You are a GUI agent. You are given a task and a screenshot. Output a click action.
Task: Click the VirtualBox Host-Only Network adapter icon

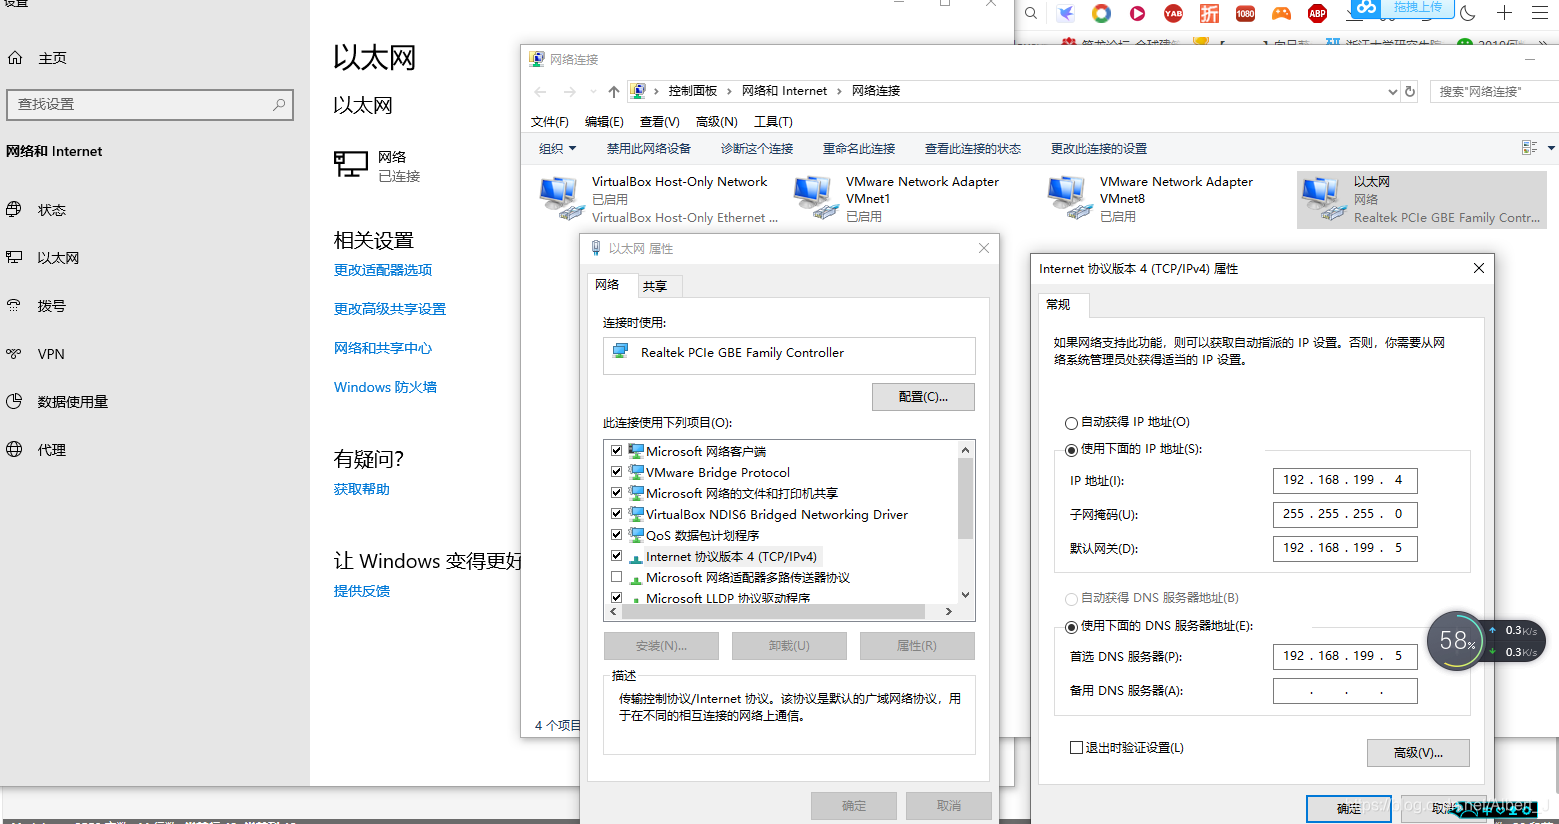561,198
